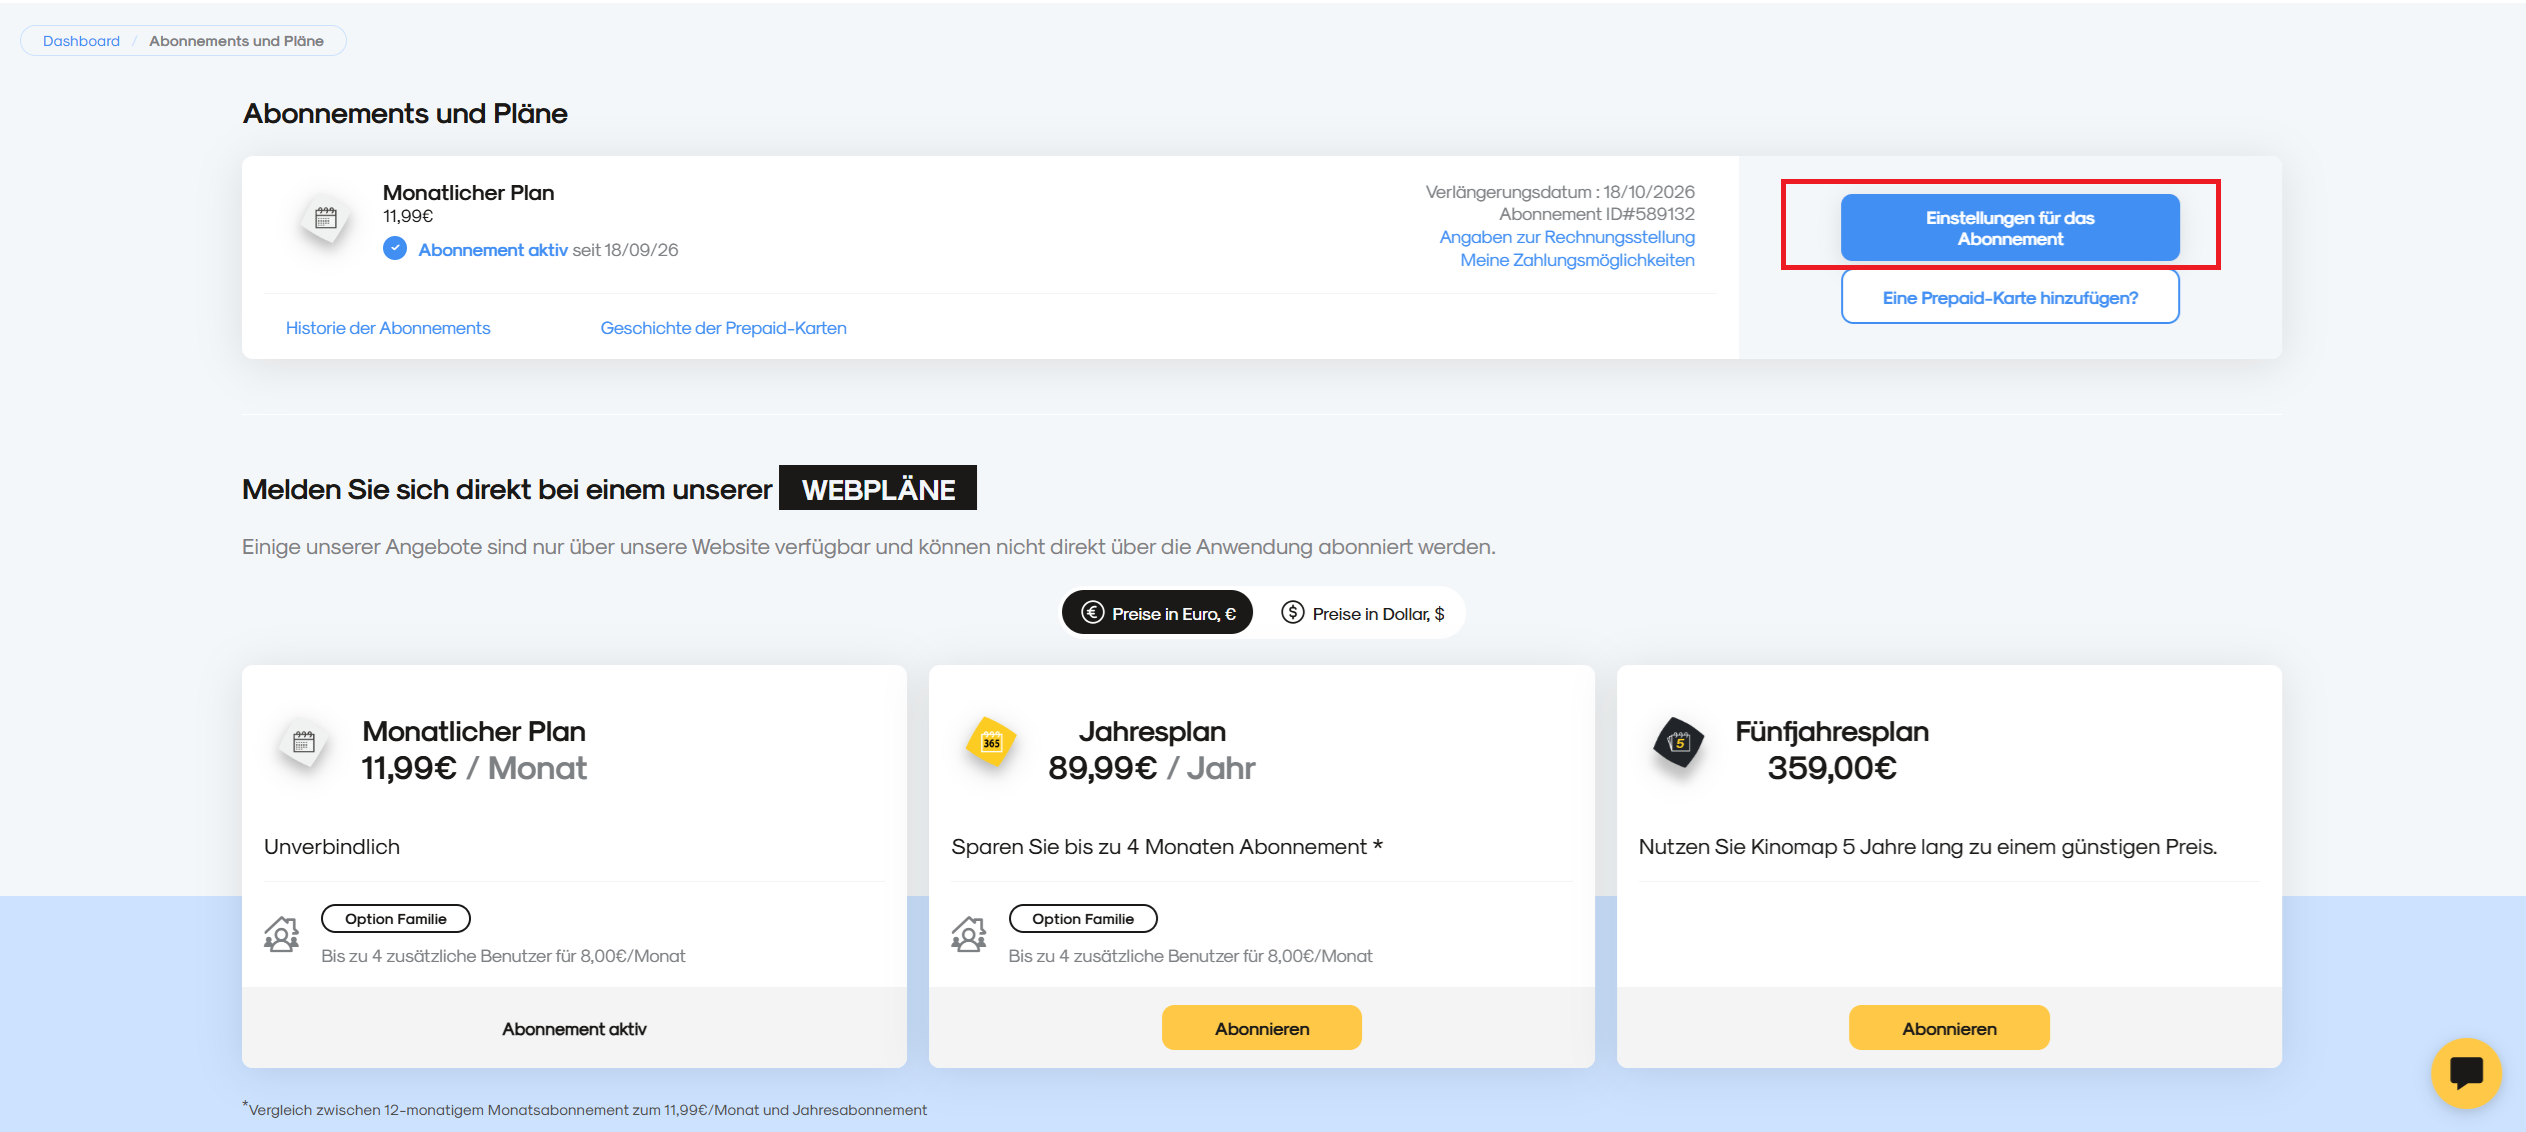Select Option Familie pill in Jahresplan
Viewport: 2526px width, 1132px height.
[1083, 919]
